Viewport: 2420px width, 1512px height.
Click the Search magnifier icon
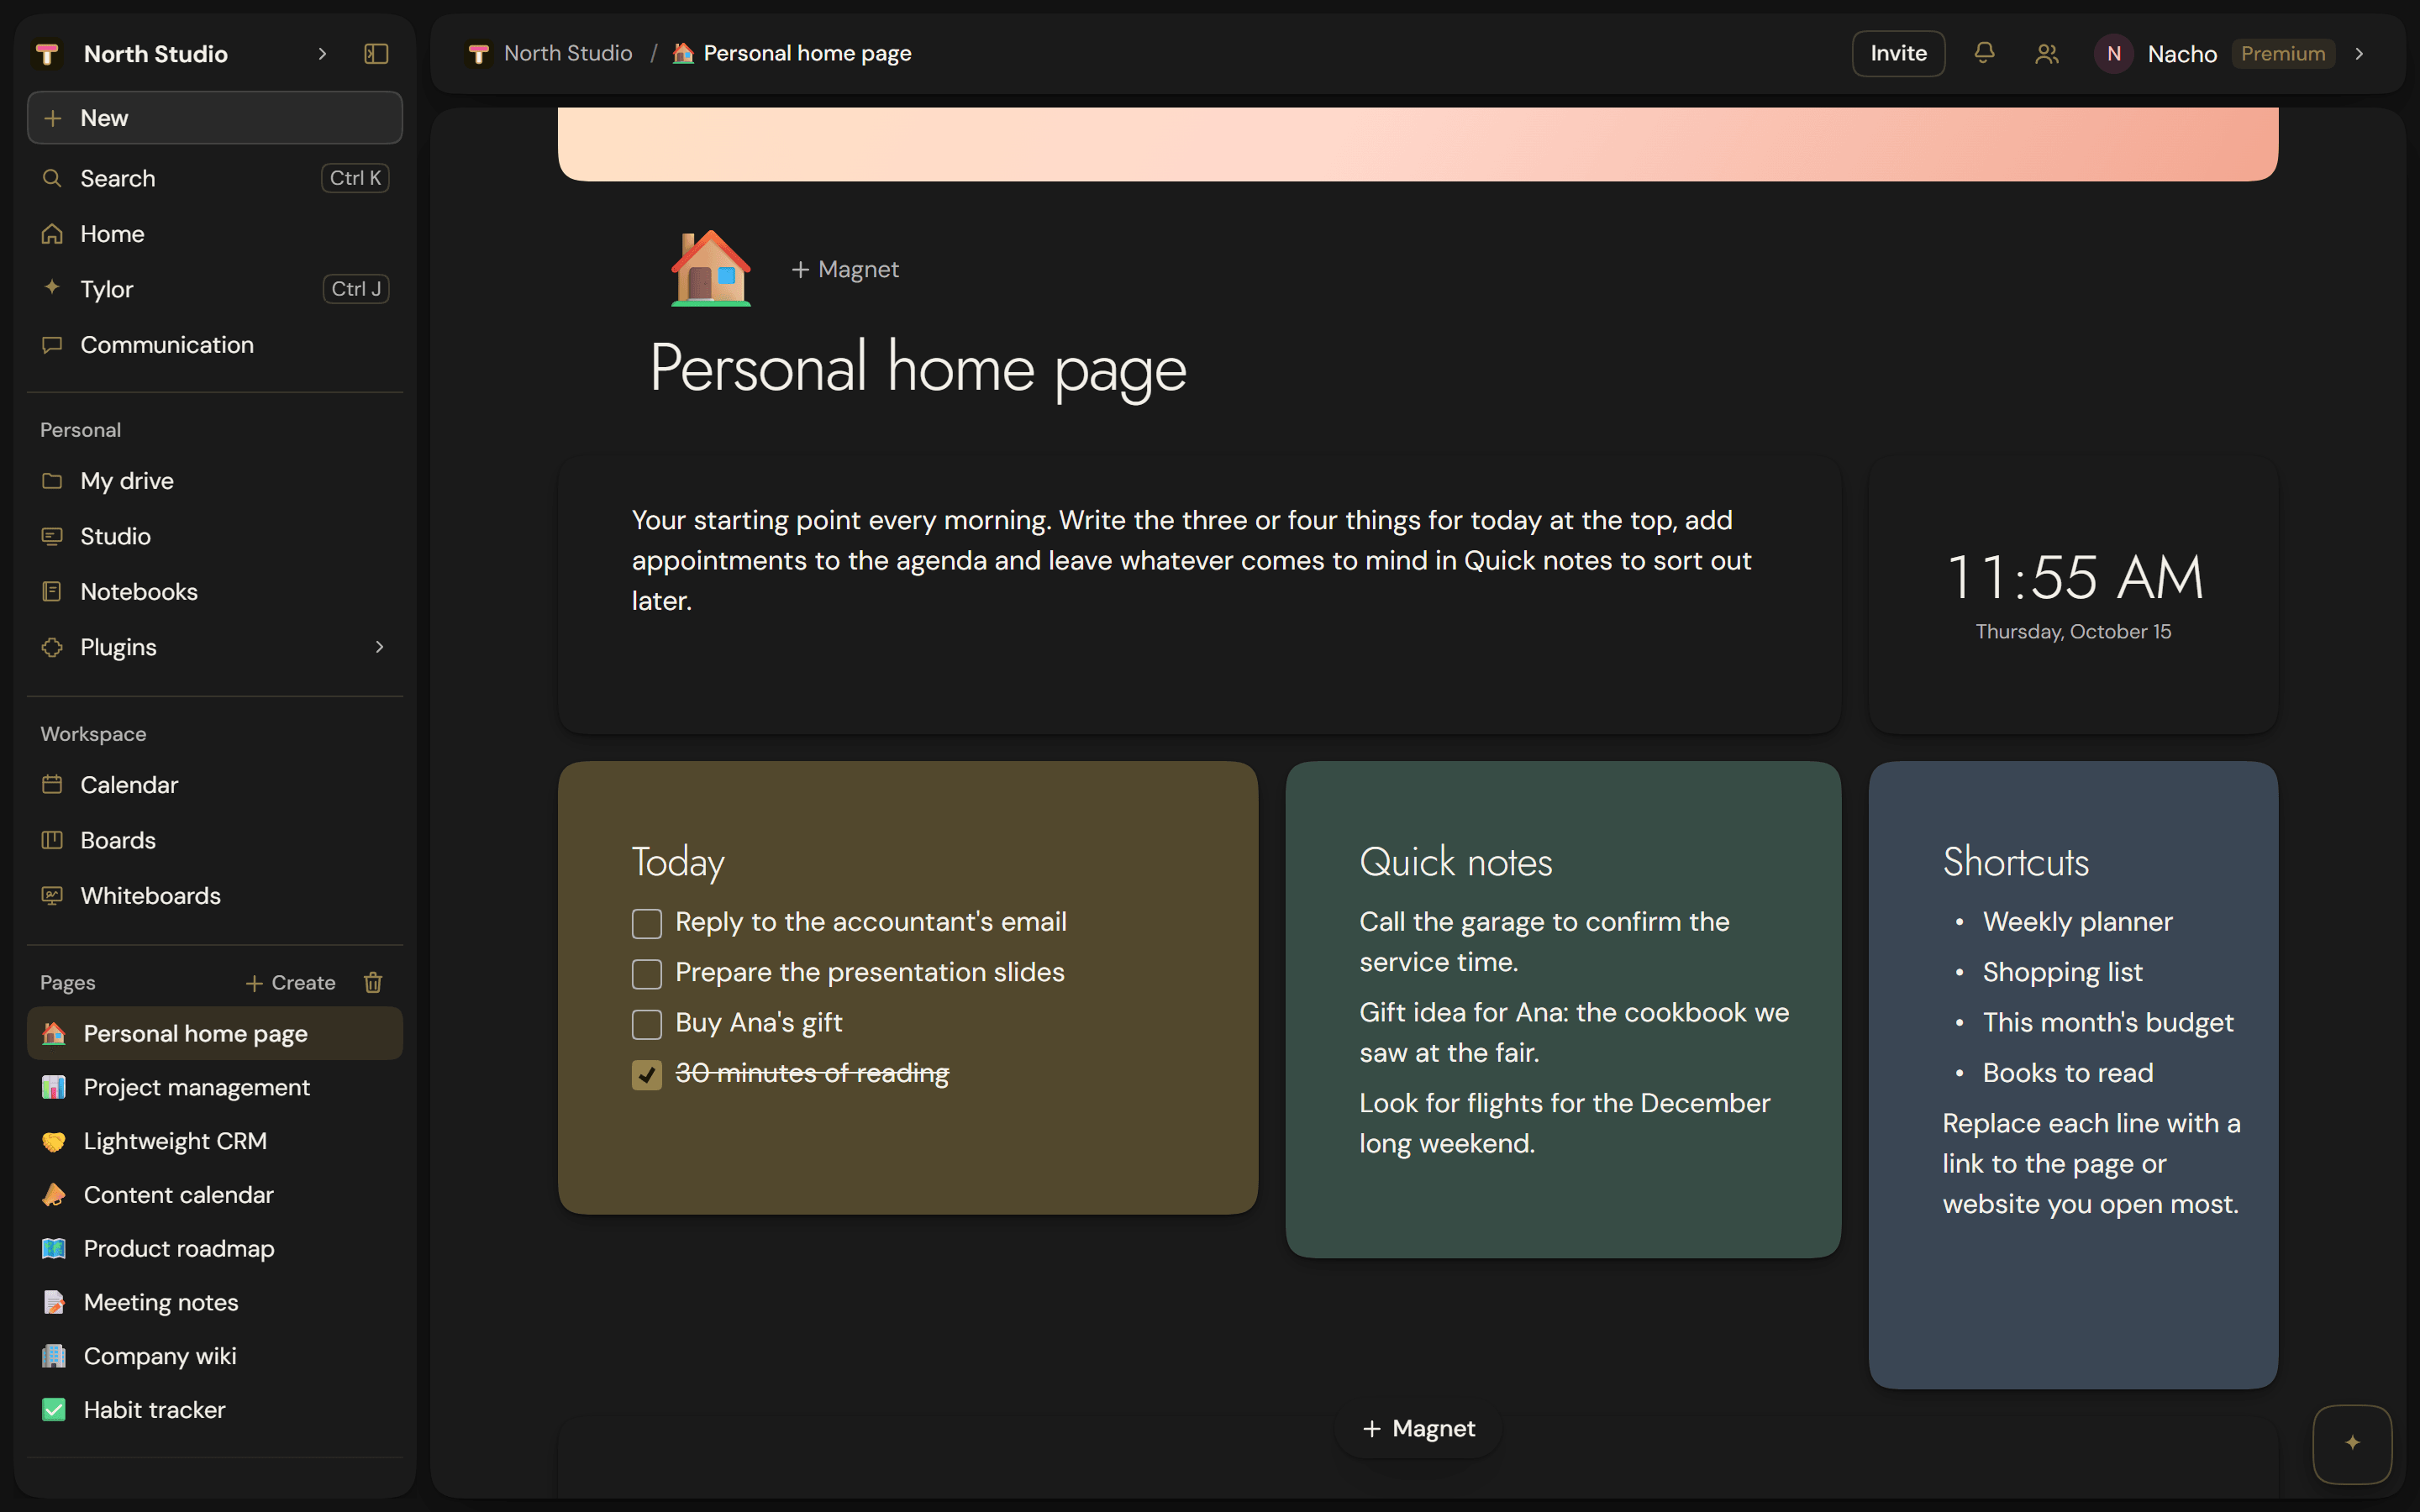(52, 178)
